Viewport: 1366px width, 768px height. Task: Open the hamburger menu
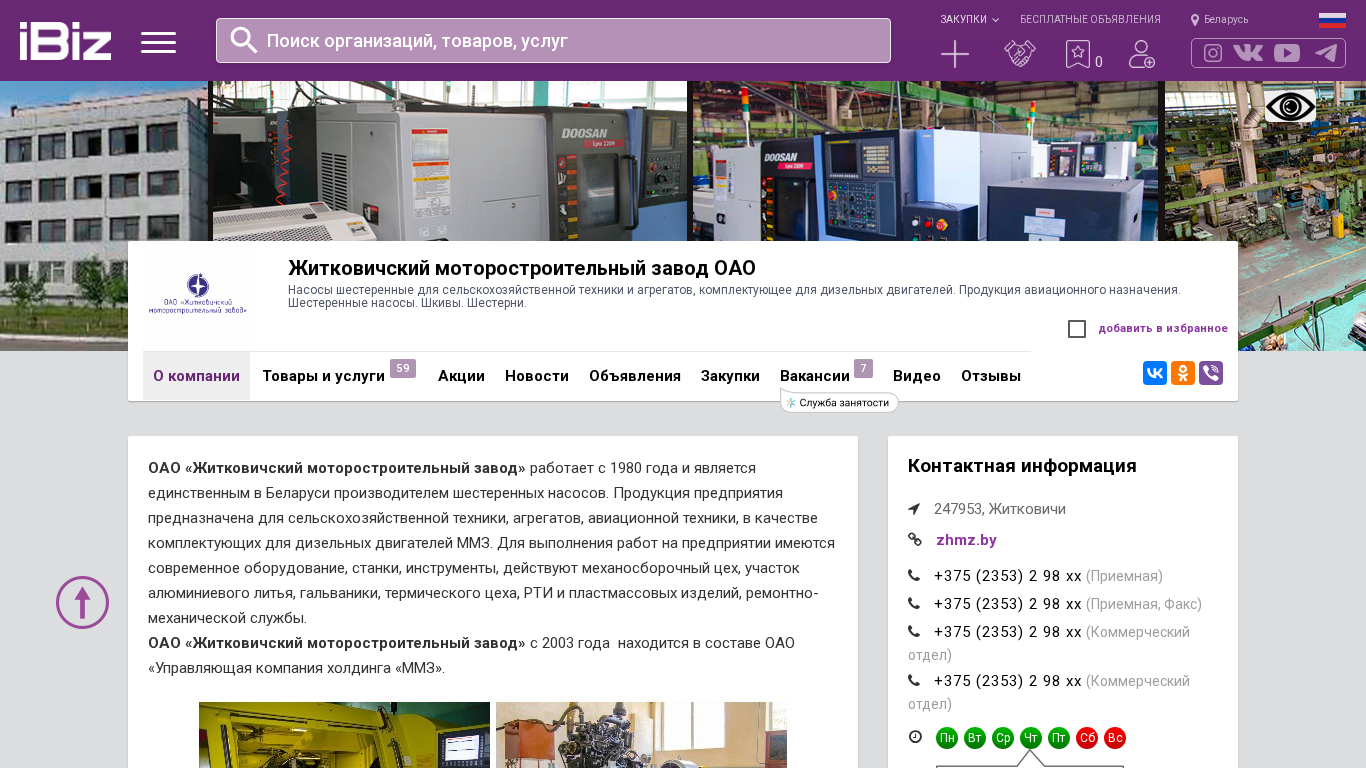pos(158,42)
